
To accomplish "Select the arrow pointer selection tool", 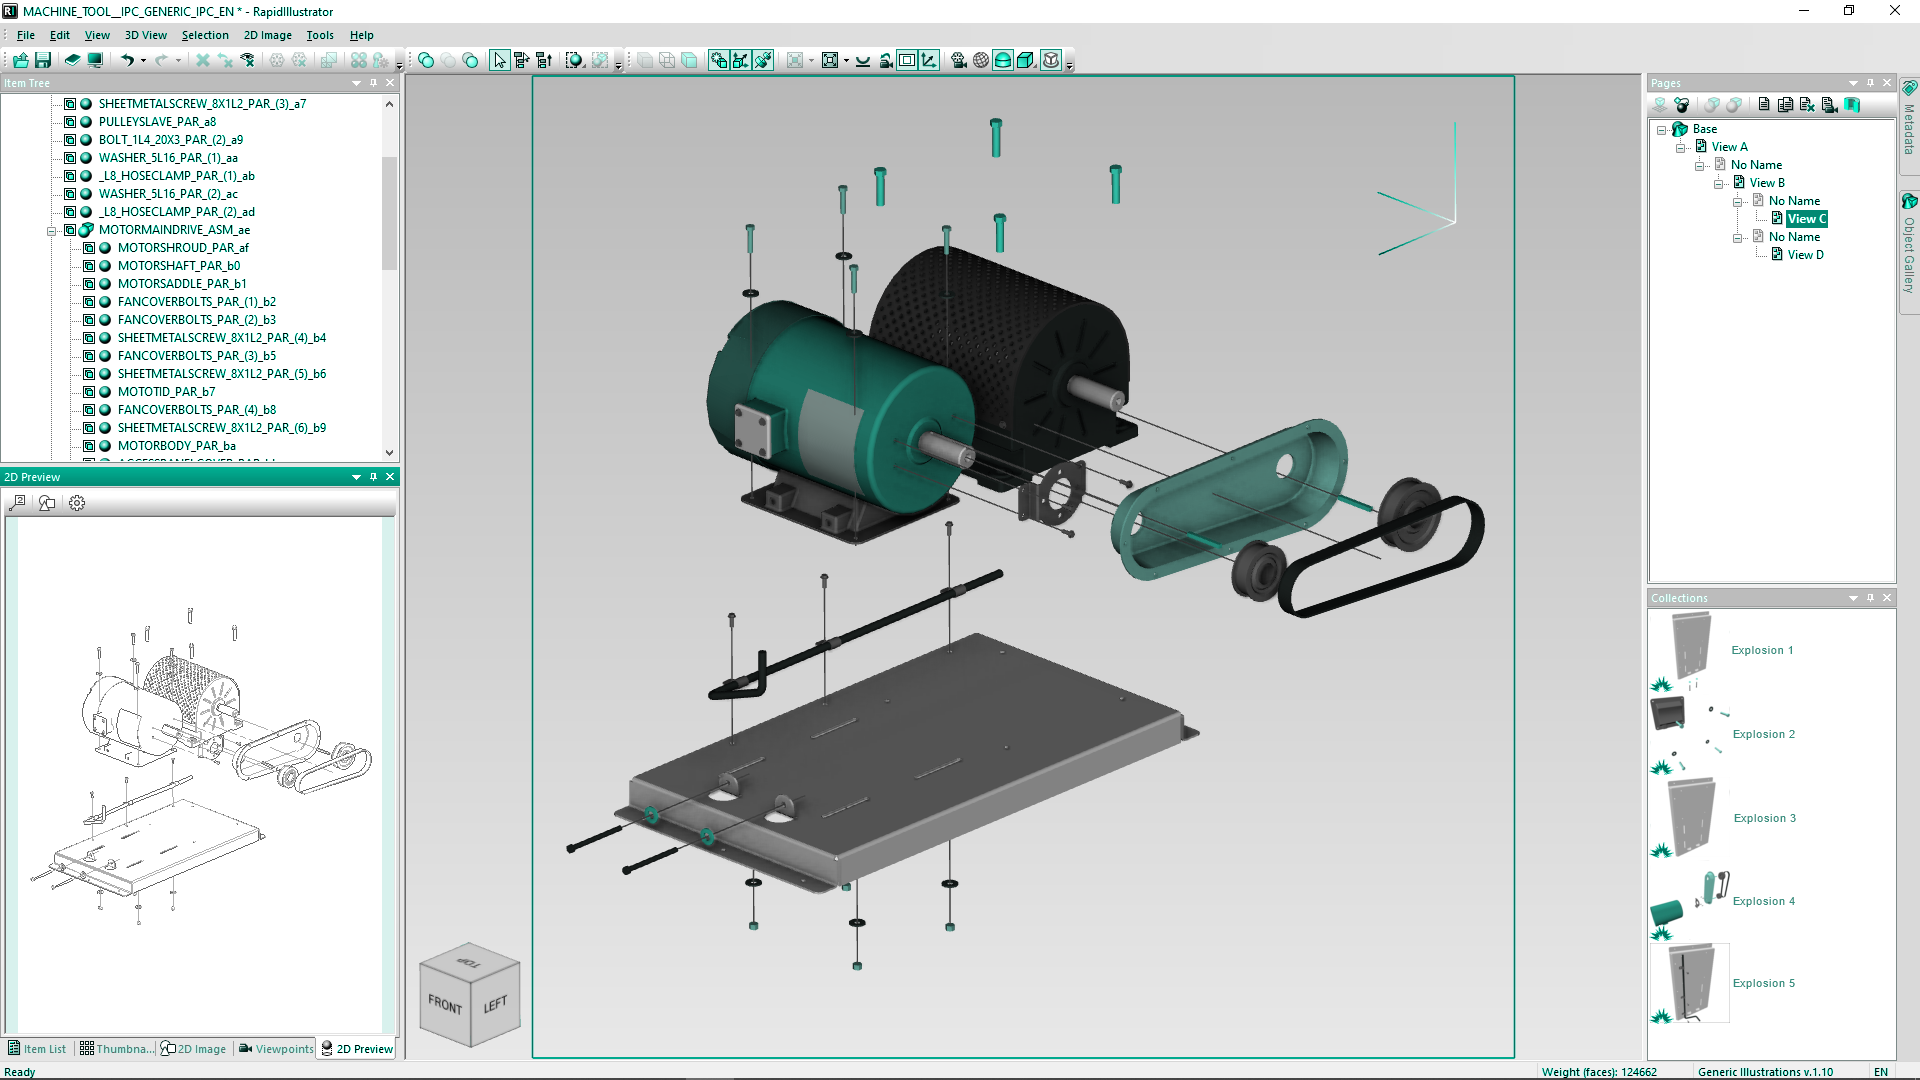I will click(499, 60).
